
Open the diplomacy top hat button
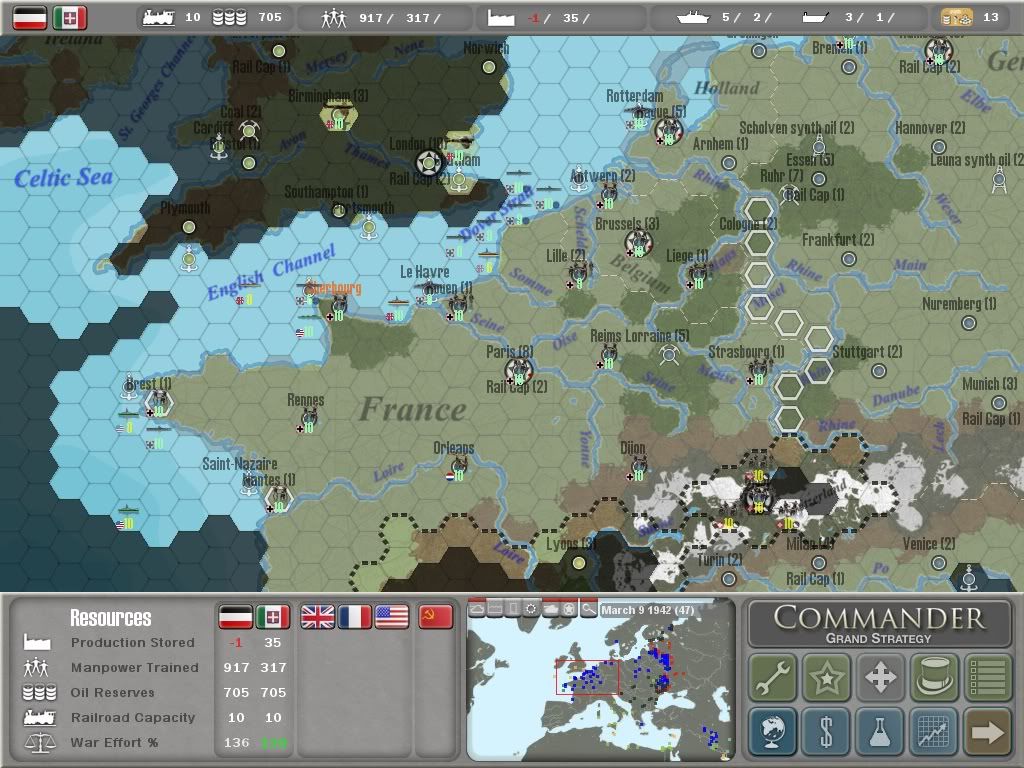coord(934,677)
